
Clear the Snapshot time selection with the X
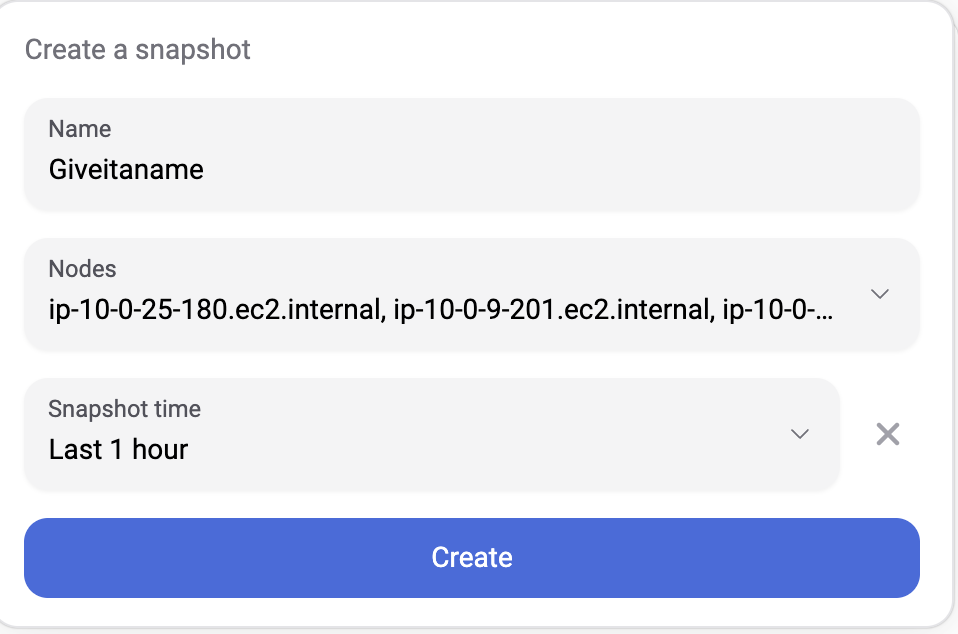pyautogui.click(x=887, y=434)
